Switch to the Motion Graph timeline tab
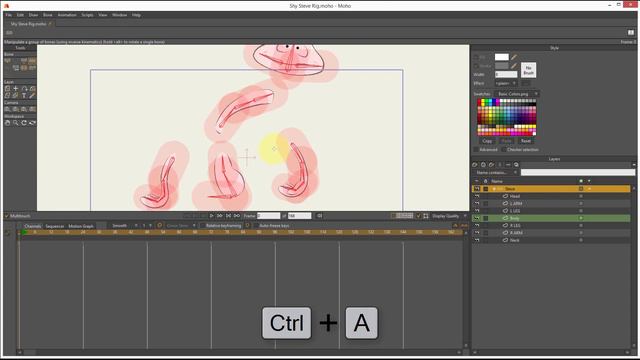640x360 pixels. pyautogui.click(x=81, y=226)
